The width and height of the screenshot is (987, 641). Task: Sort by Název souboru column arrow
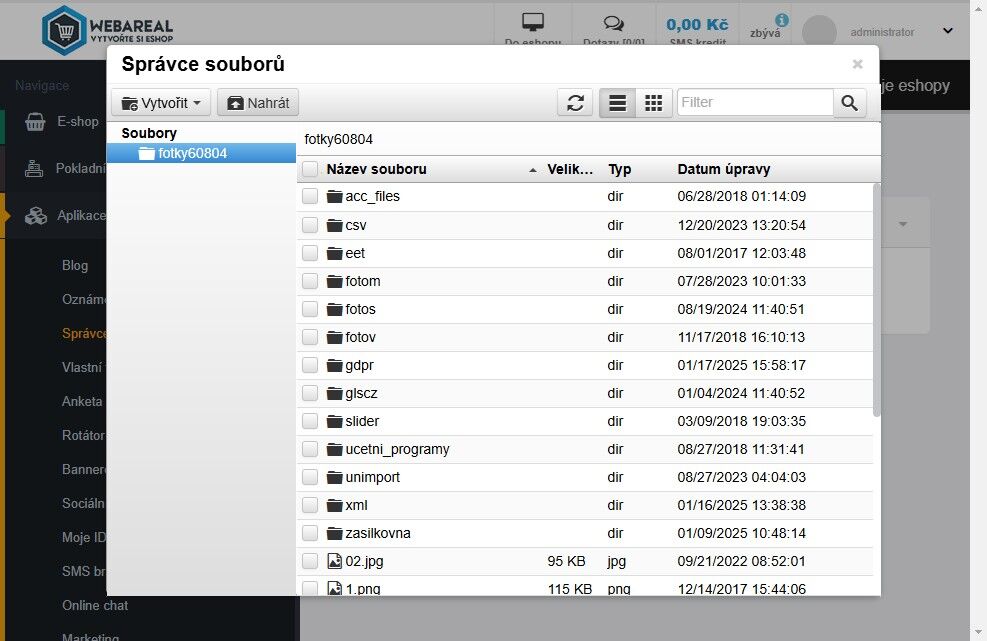click(533, 170)
